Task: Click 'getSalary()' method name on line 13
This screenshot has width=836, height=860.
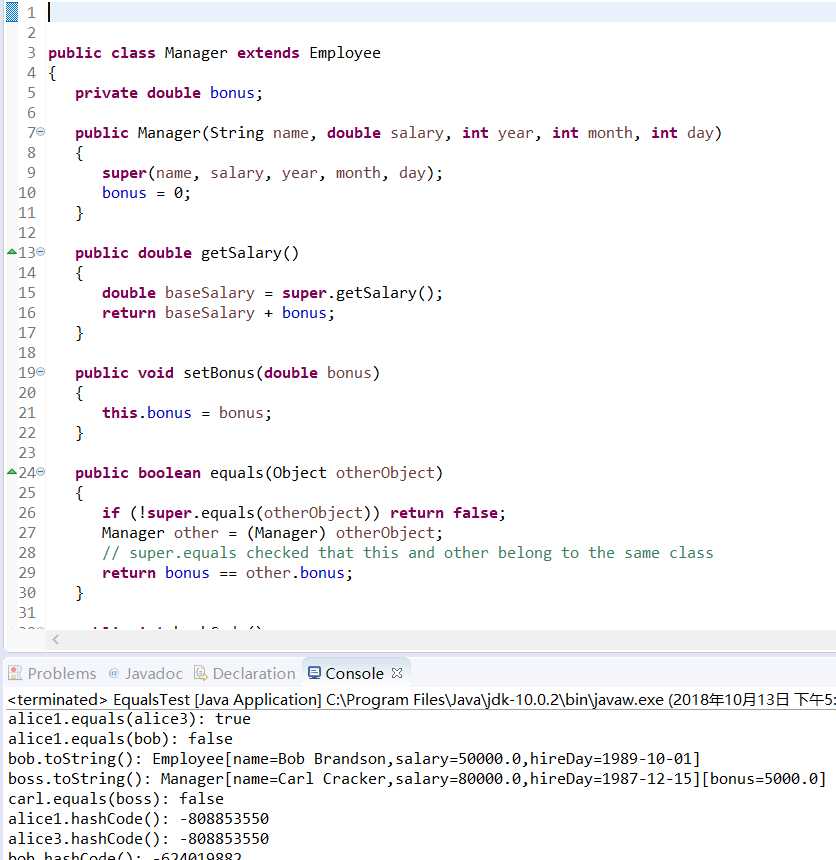Action: [250, 253]
